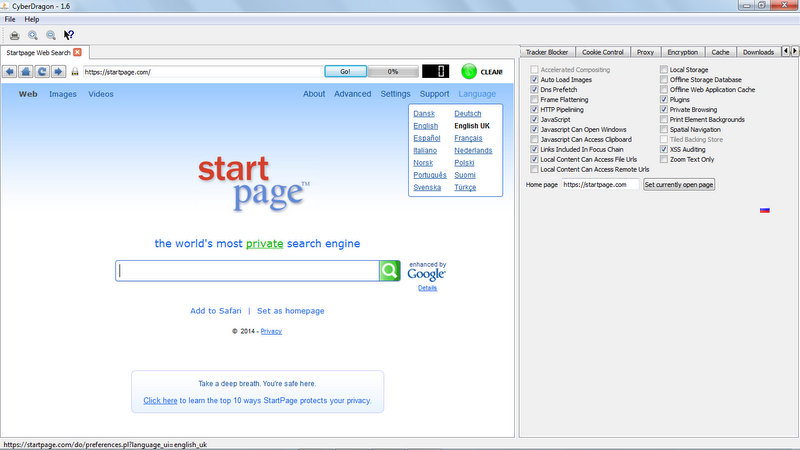Click the Add to Safari link
This screenshot has height=450, width=800.
pyautogui.click(x=216, y=311)
